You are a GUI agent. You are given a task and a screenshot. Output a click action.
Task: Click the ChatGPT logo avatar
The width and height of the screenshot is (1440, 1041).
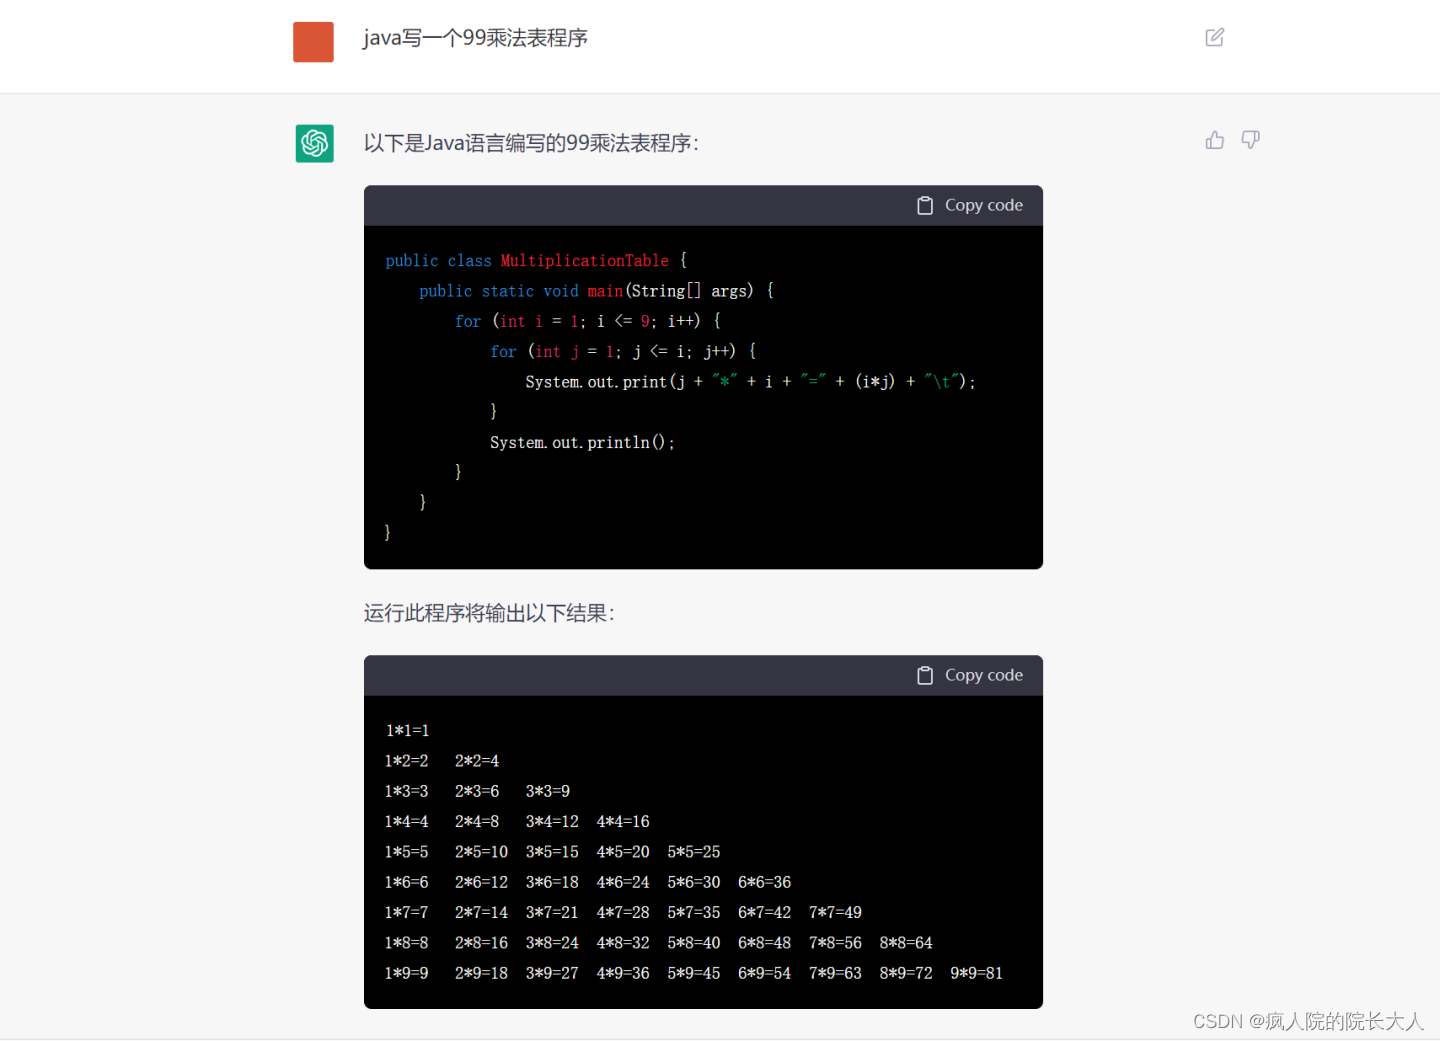[314, 143]
